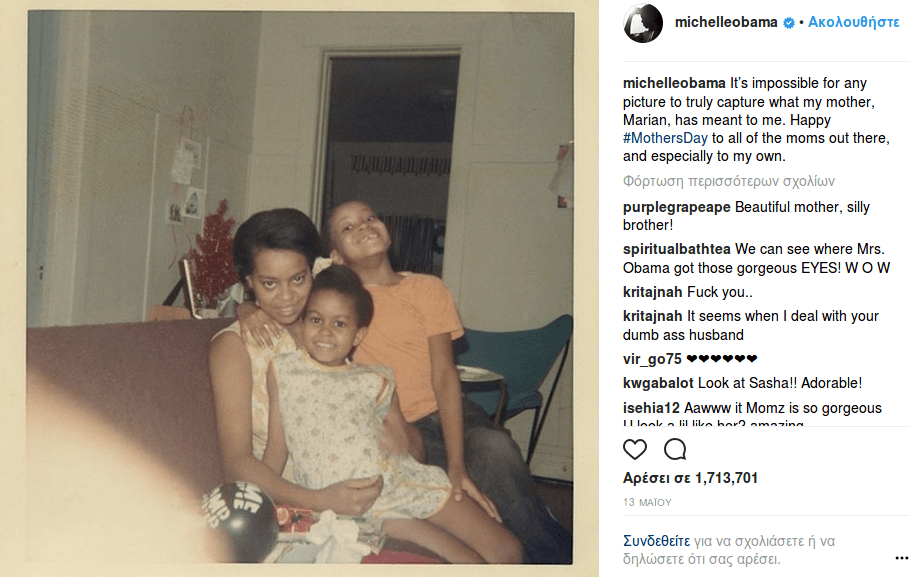Open michelleobama profile picture avatar
The width and height of the screenshot is (917, 577).
[643, 23]
